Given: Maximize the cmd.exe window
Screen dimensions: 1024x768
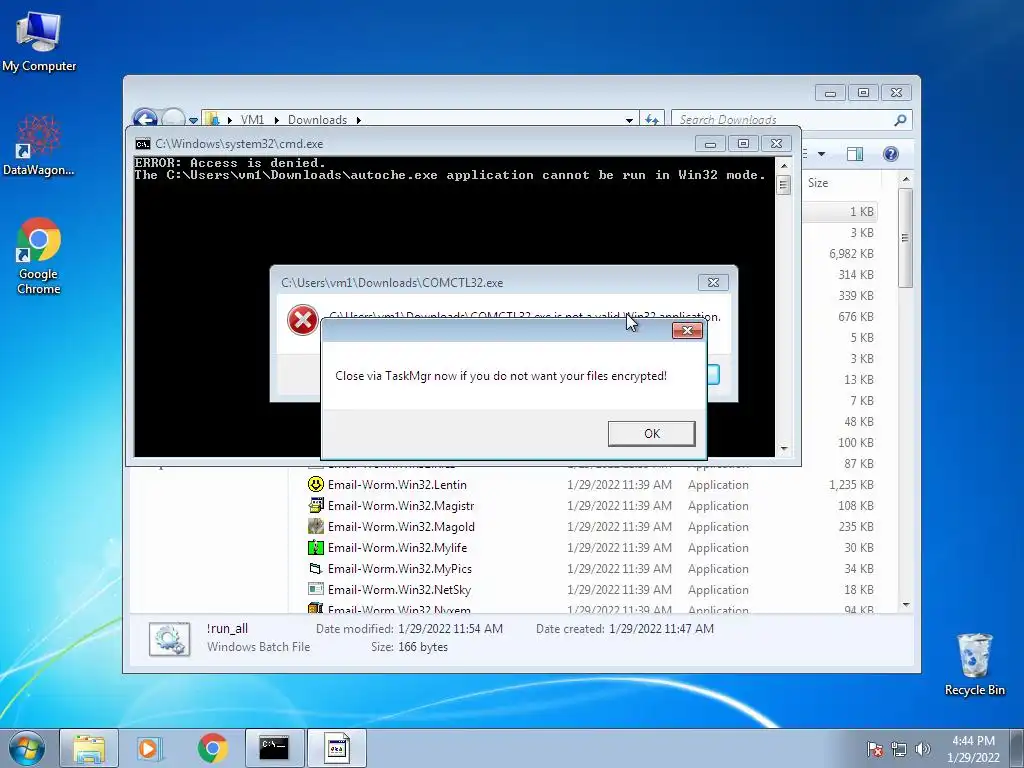Looking at the screenshot, I should coord(743,144).
